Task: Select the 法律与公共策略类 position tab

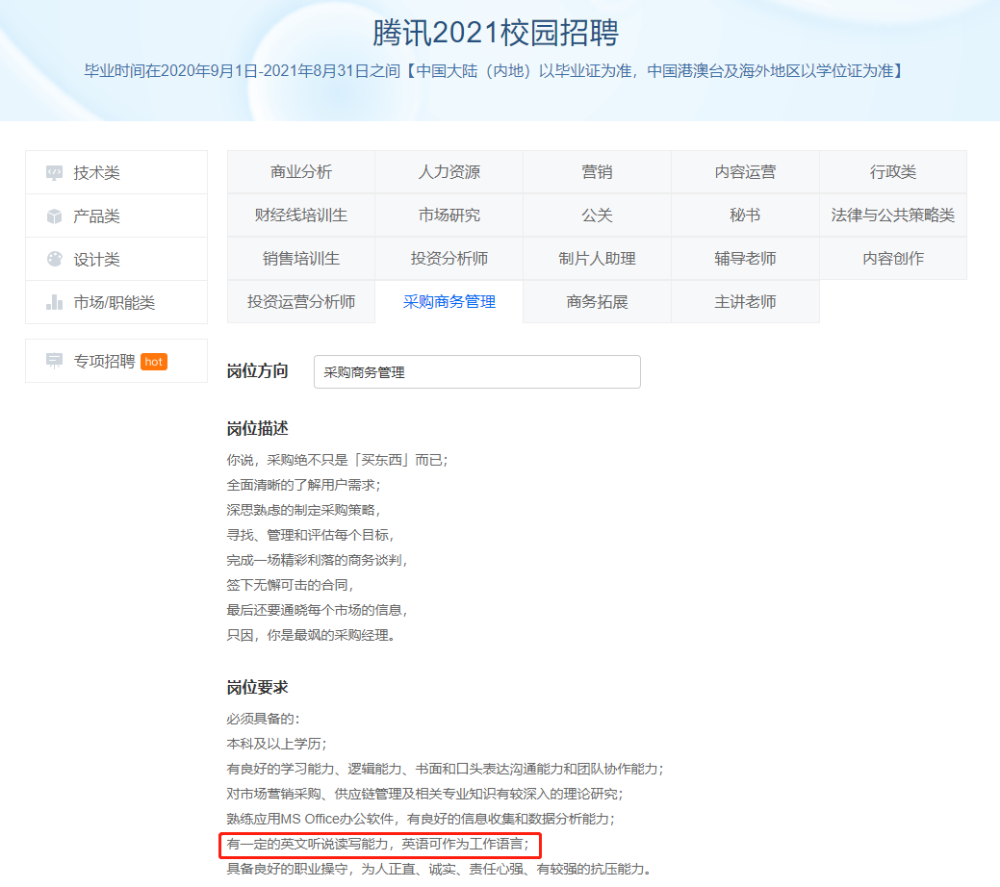Action: [893, 216]
